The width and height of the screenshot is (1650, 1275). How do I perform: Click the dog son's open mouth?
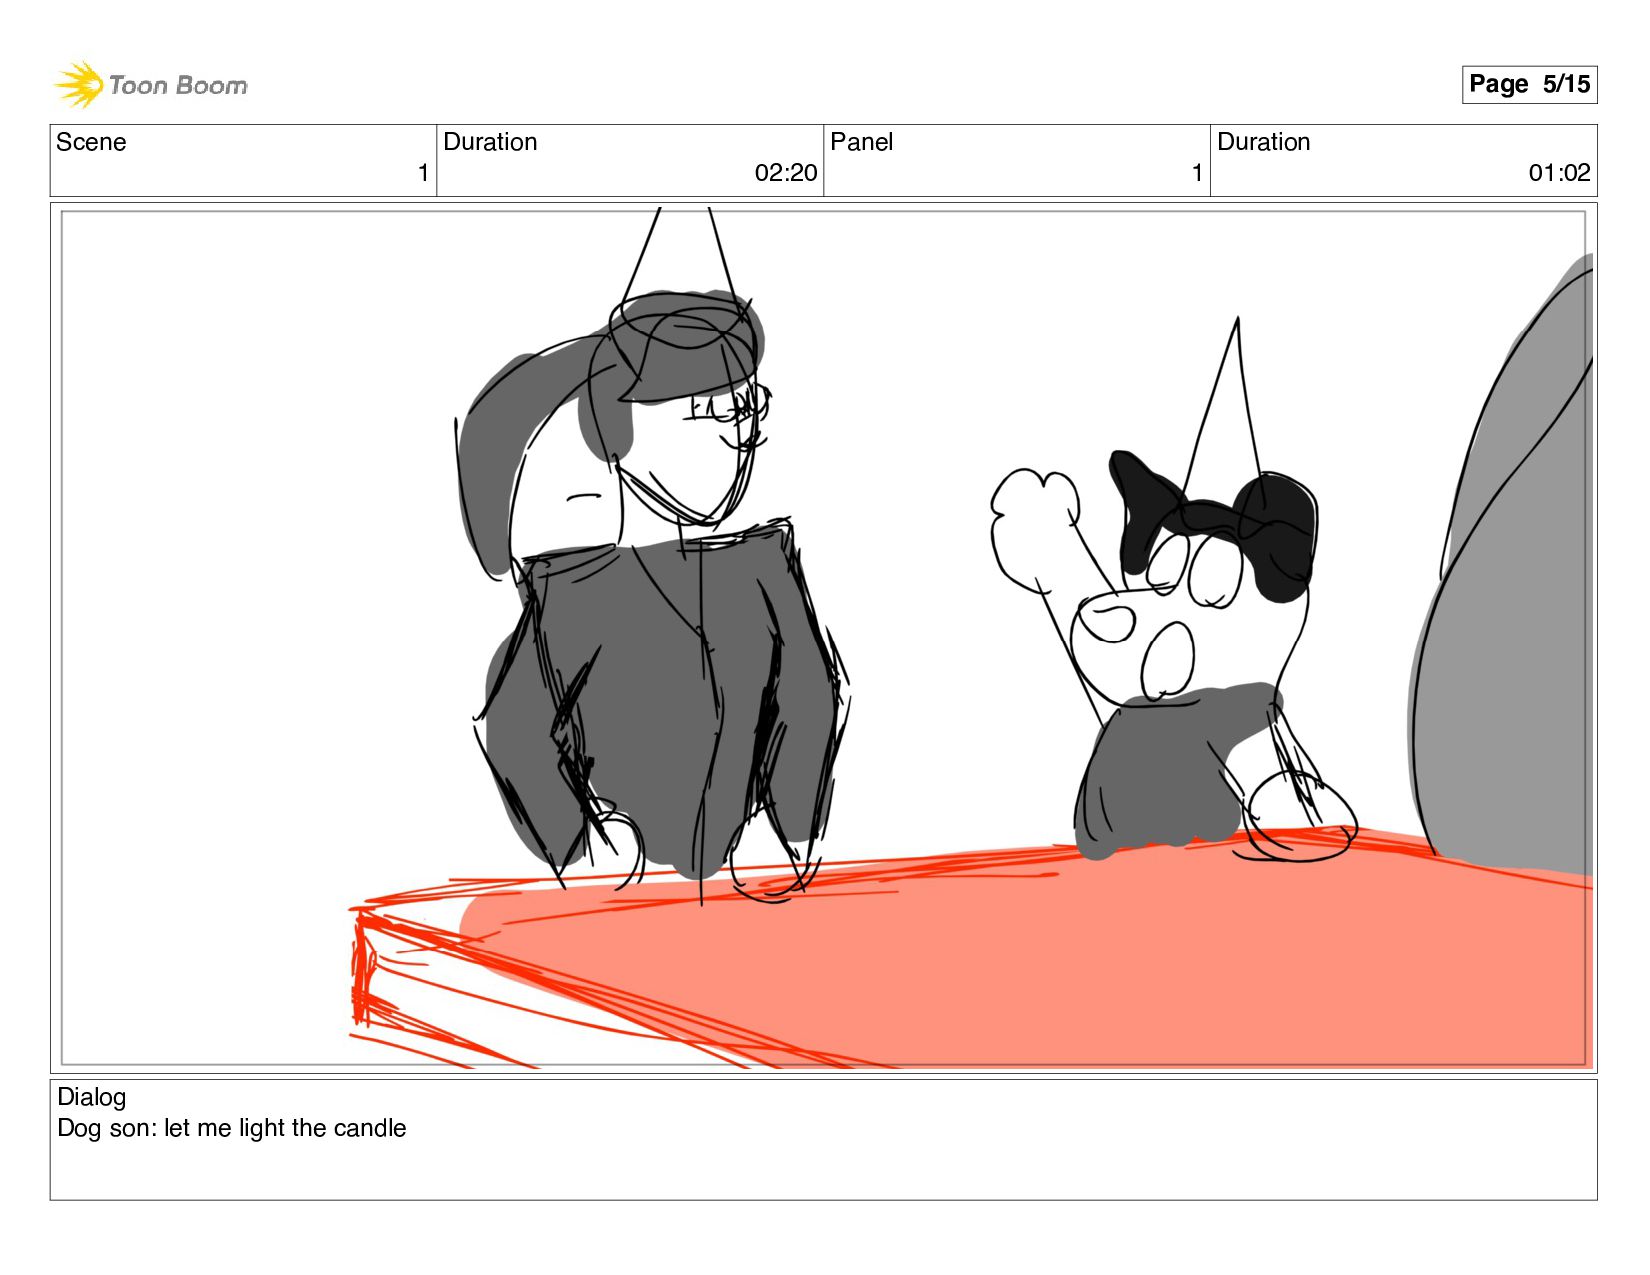(1167, 661)
